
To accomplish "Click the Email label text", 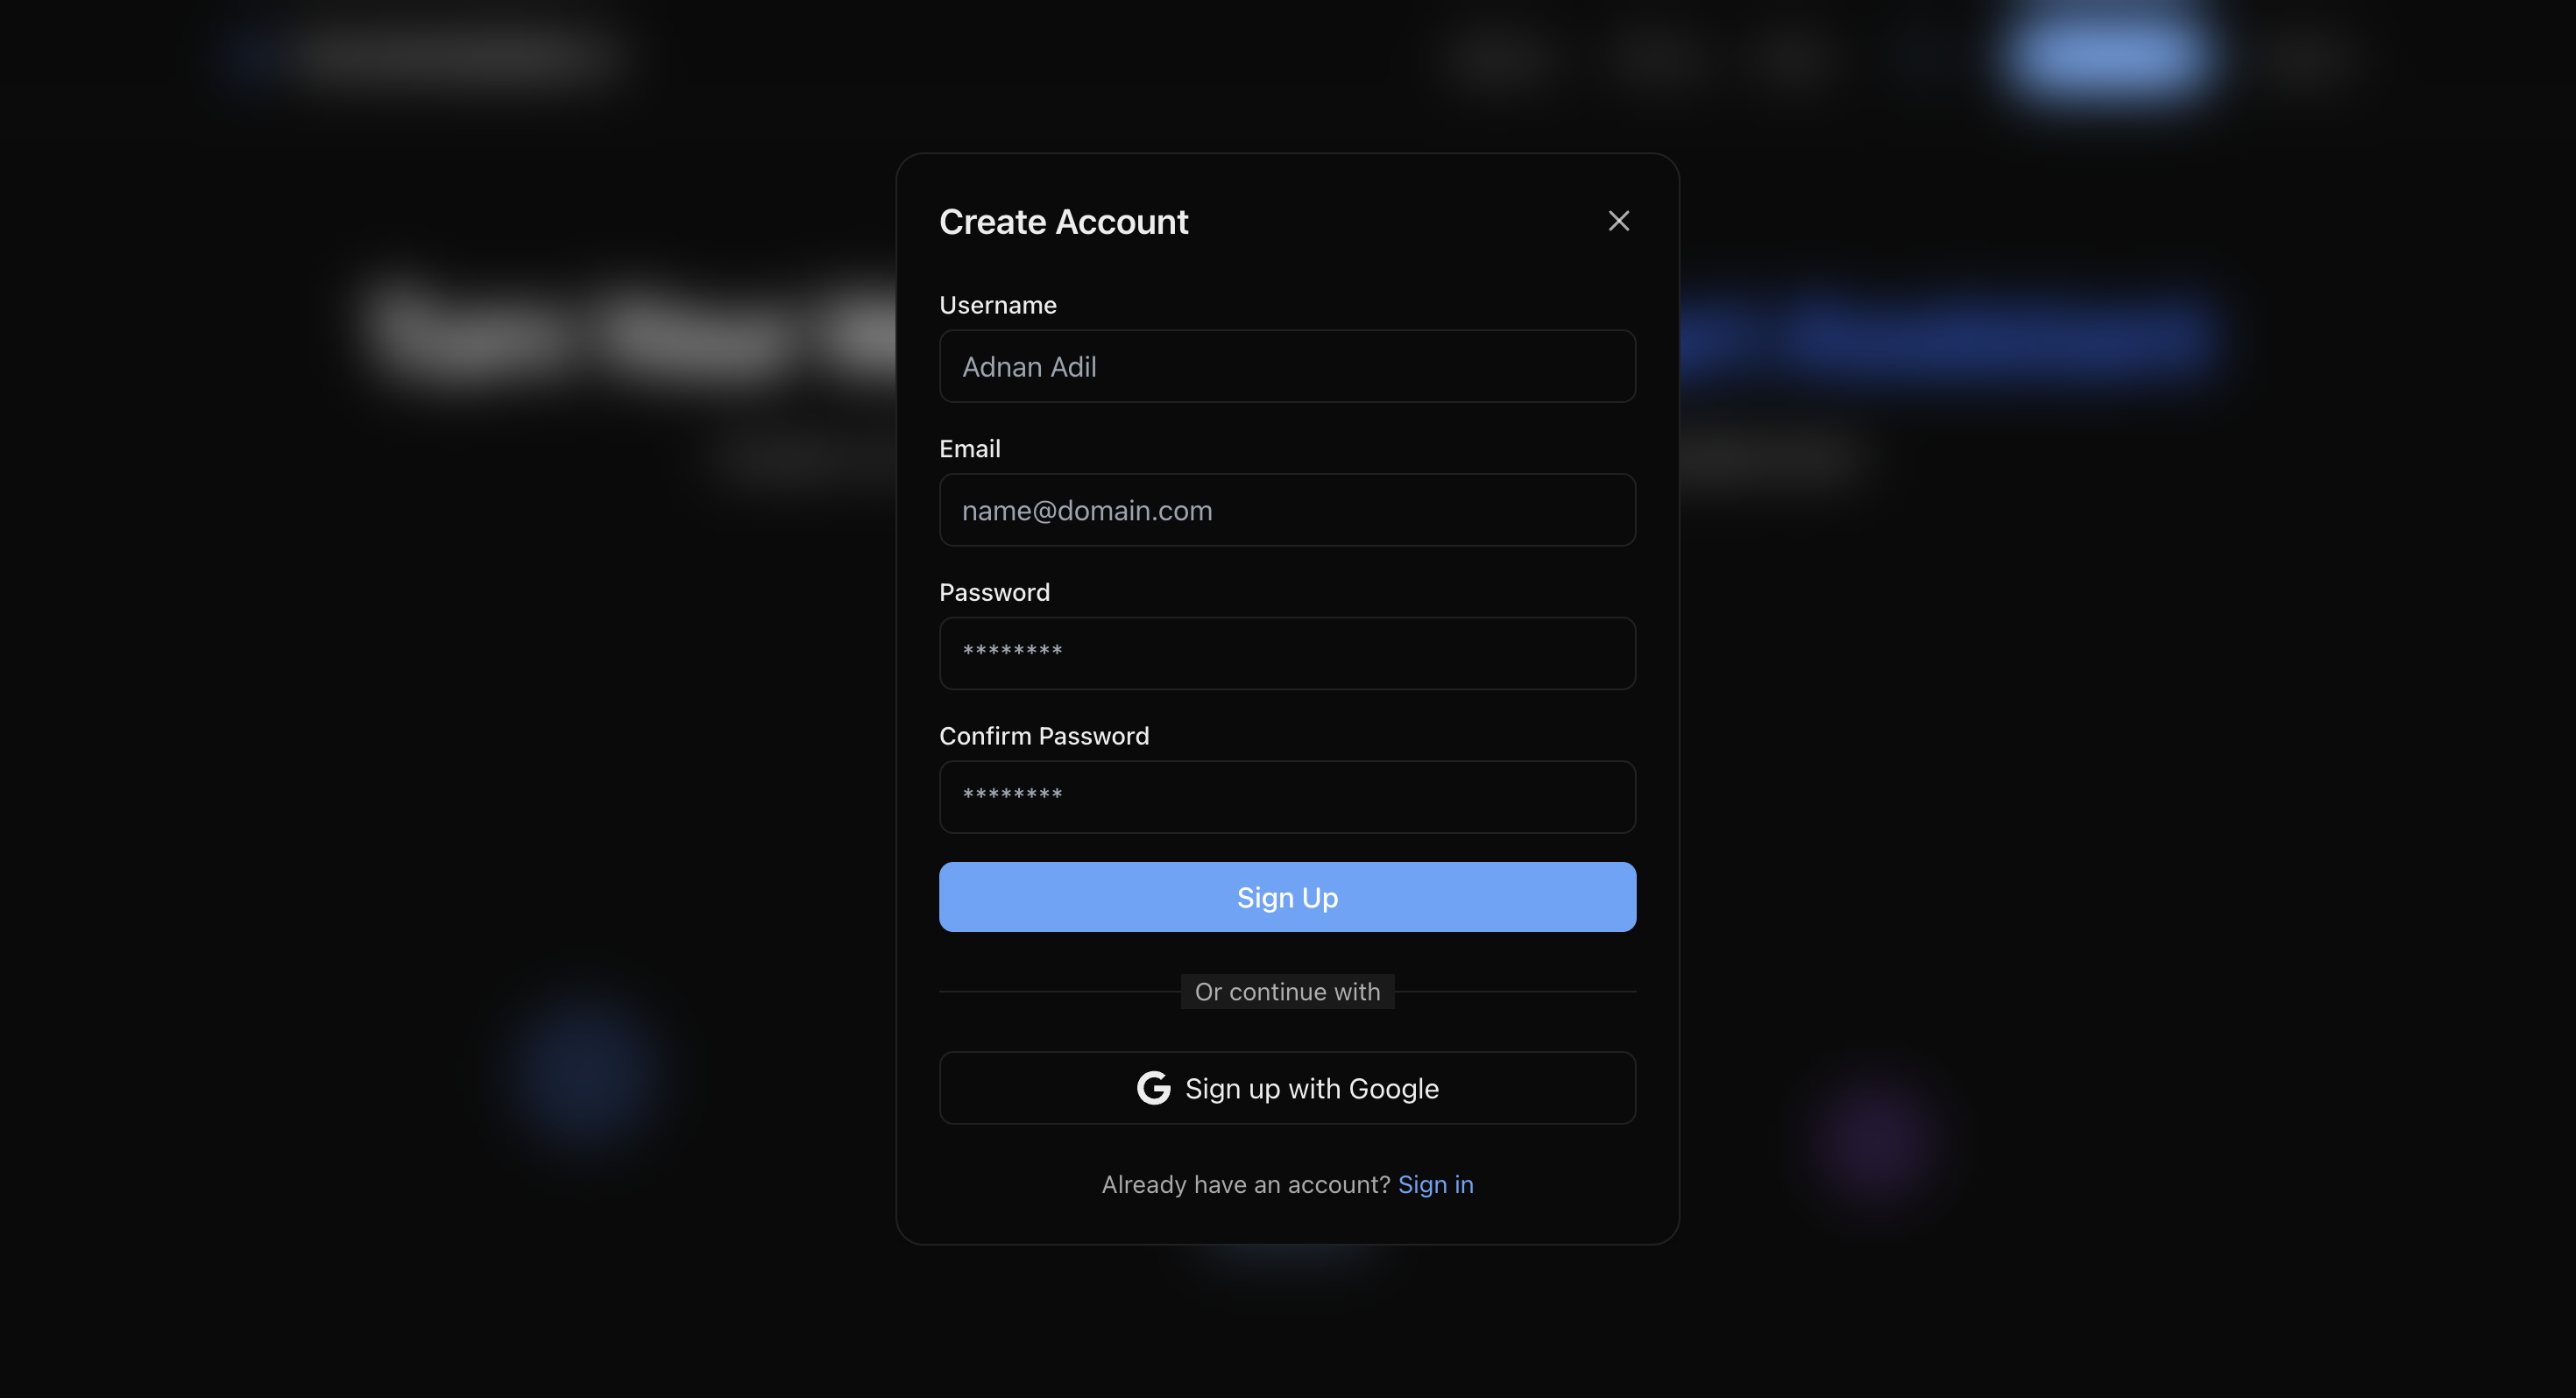I will click(x=969, y=449).
